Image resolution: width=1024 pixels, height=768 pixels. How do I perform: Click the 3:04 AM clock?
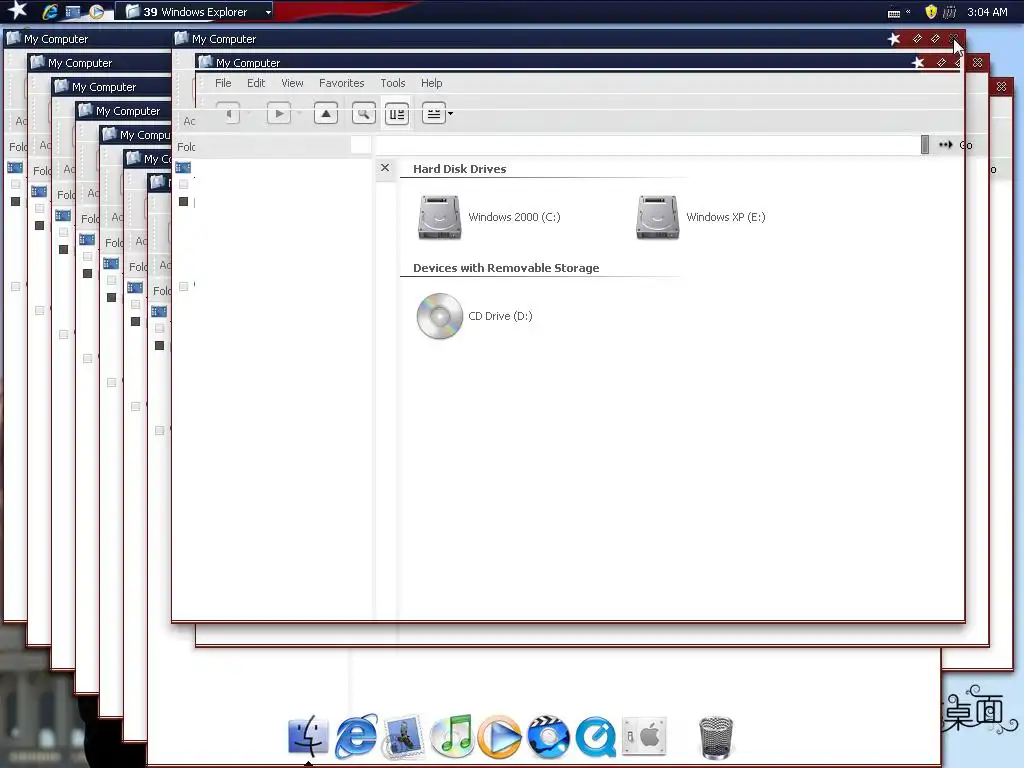[x=987, y=12]
